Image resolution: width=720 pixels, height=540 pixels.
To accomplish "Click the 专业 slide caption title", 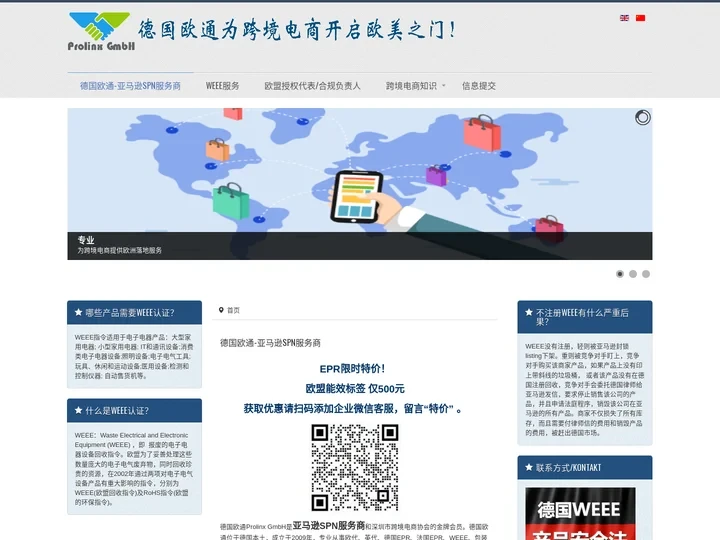I will pos(86,240).
